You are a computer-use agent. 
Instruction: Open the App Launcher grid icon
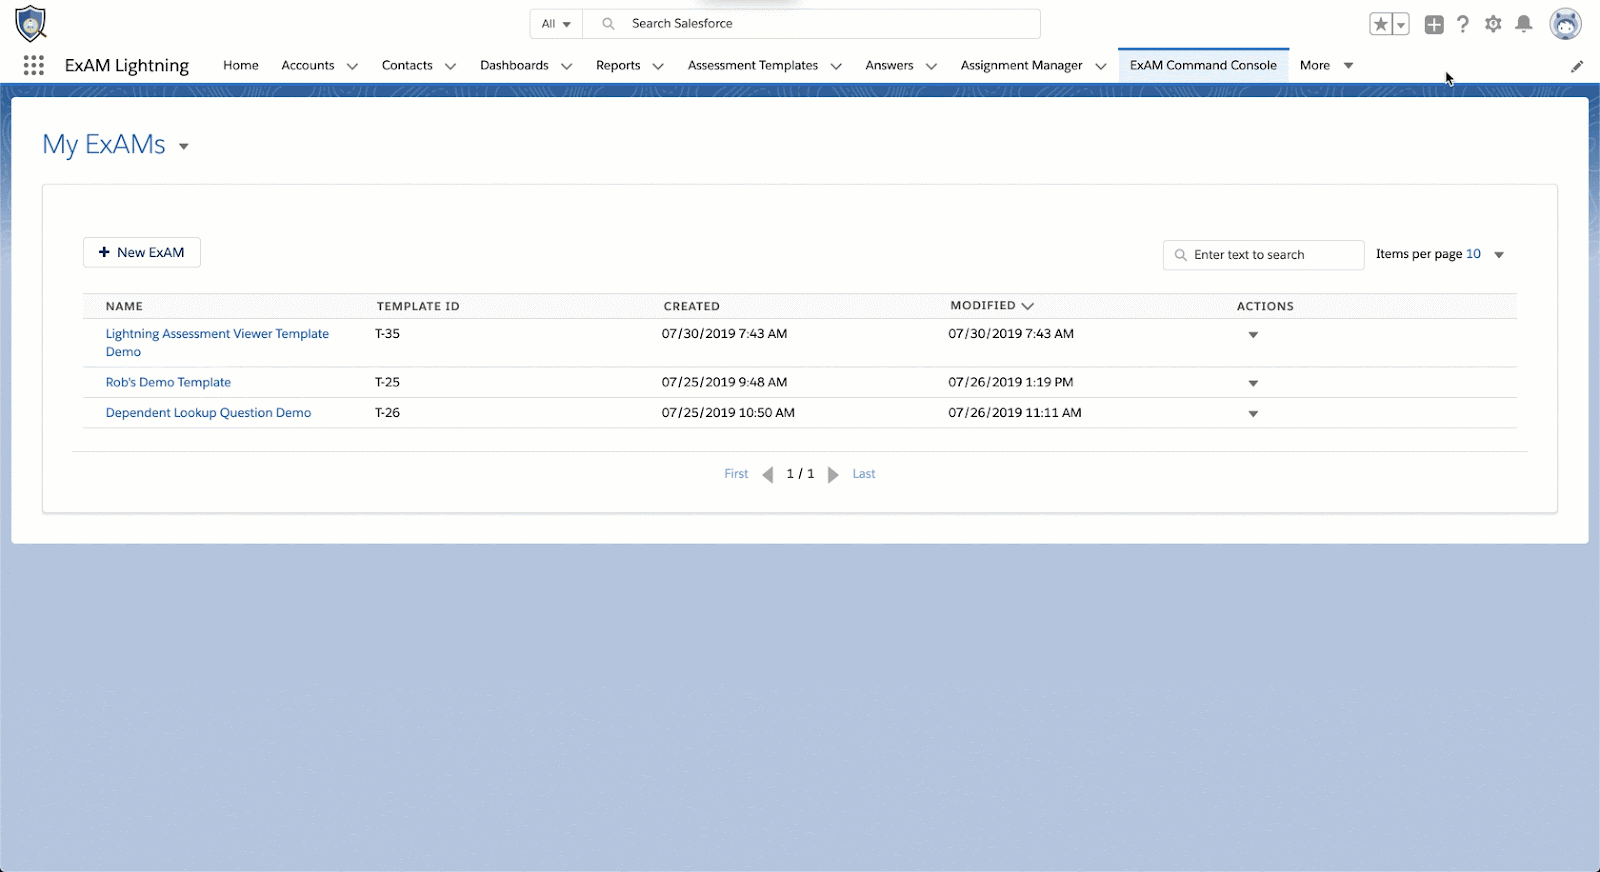pyautogui.click(x=33, y=66)
